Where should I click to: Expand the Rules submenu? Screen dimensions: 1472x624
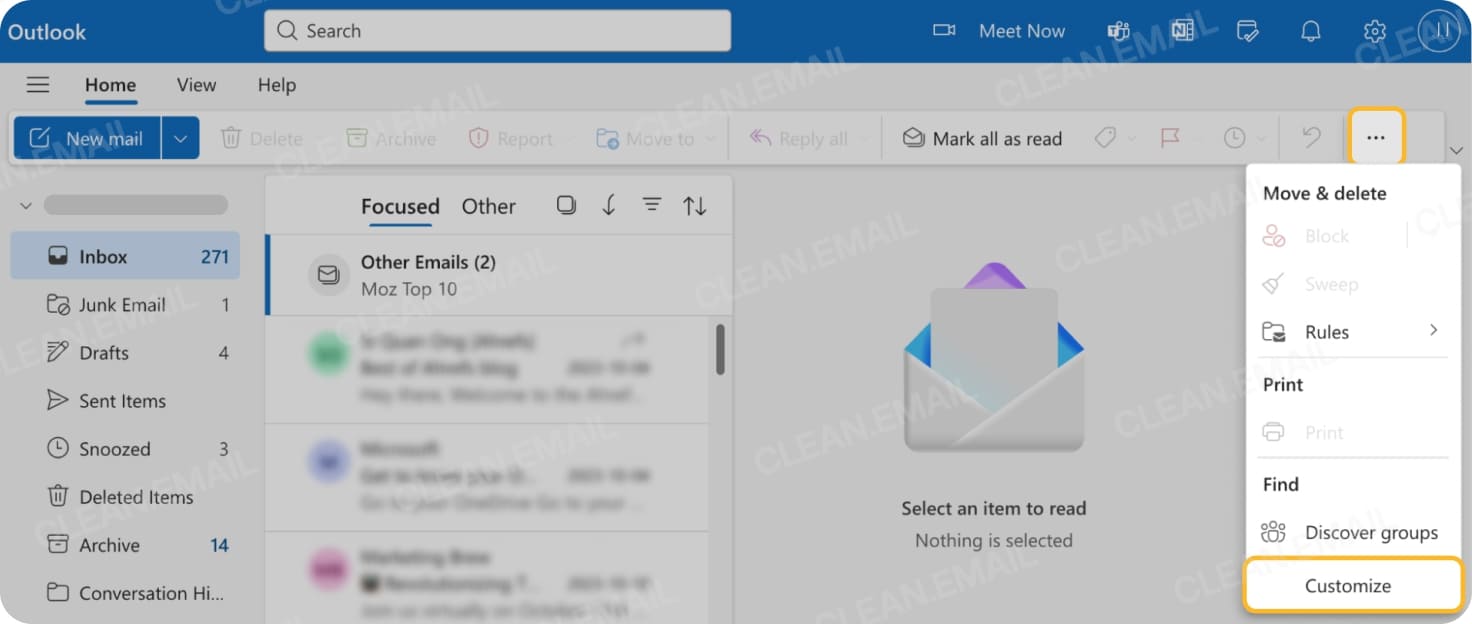pyautogui.click(x=1352, y=331)
